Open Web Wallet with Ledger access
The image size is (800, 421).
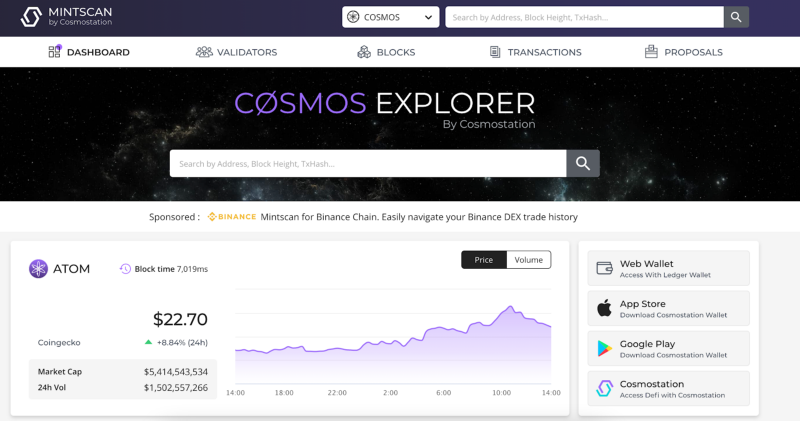668,268
